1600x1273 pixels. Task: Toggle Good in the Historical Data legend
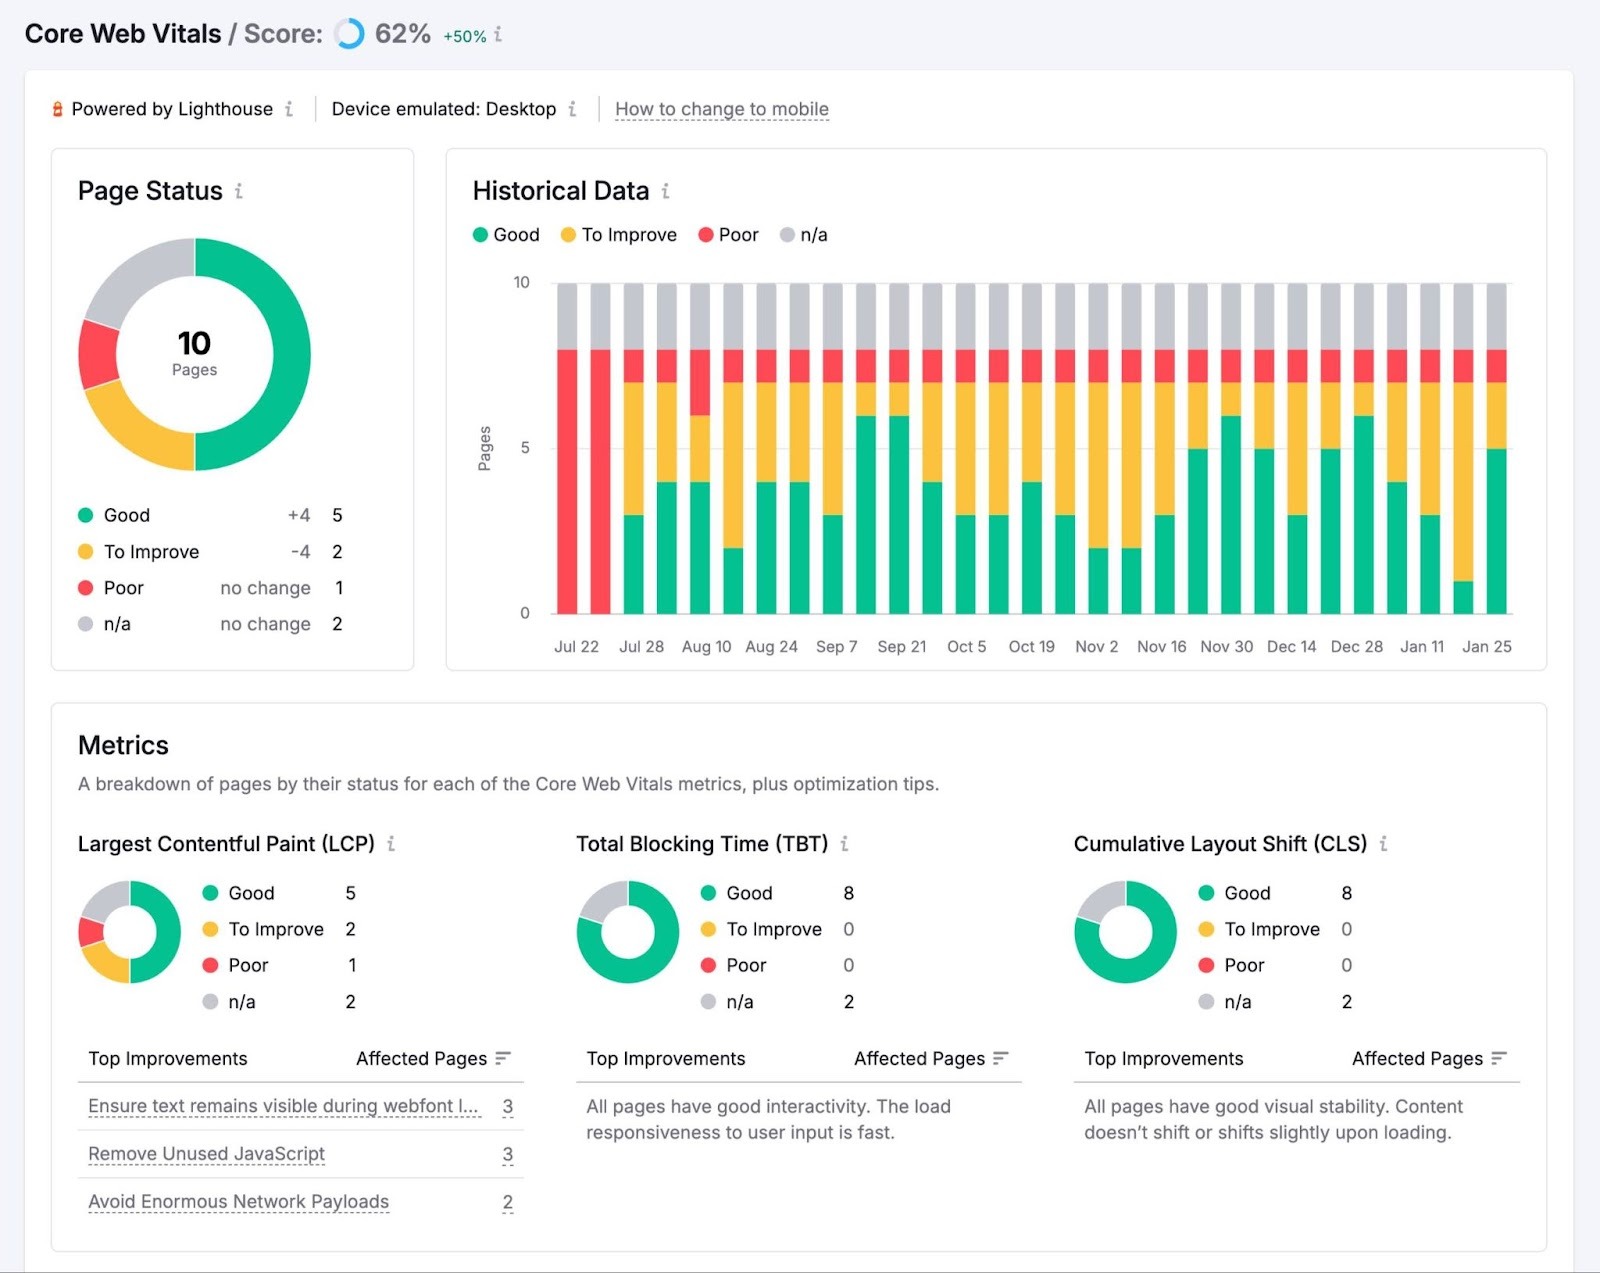click(x=506, y=234)
